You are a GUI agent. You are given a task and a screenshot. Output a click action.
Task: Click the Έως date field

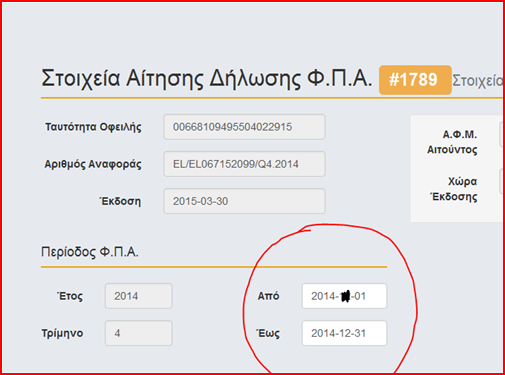pyautogui.click(x=344, y=333)
